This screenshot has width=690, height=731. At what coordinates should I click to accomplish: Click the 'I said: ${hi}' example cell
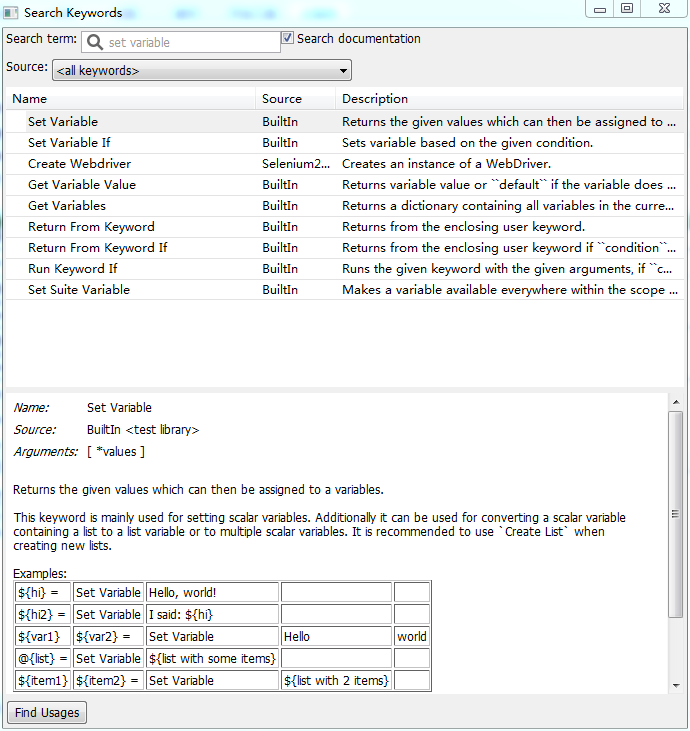(212, 614)
